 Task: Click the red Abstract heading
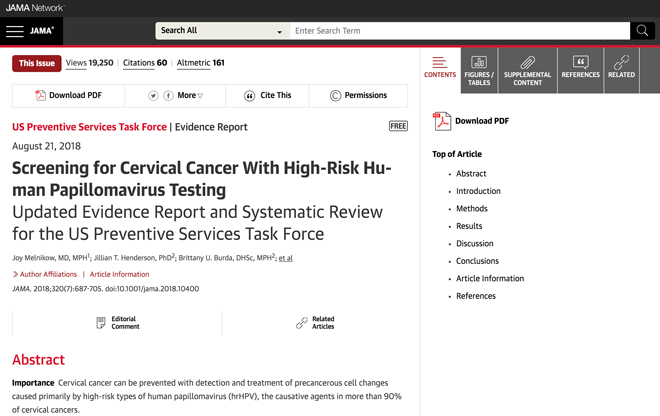38,360
